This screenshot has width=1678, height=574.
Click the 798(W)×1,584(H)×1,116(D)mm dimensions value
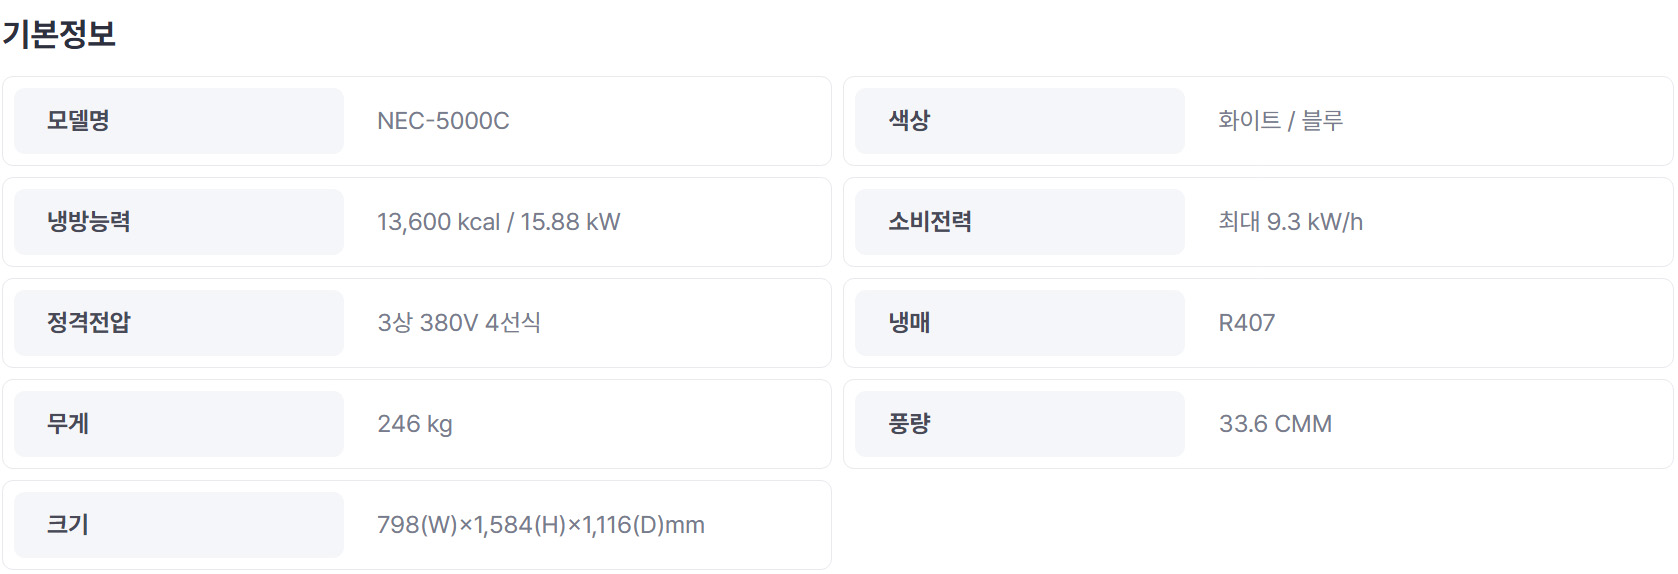[541, 525]
